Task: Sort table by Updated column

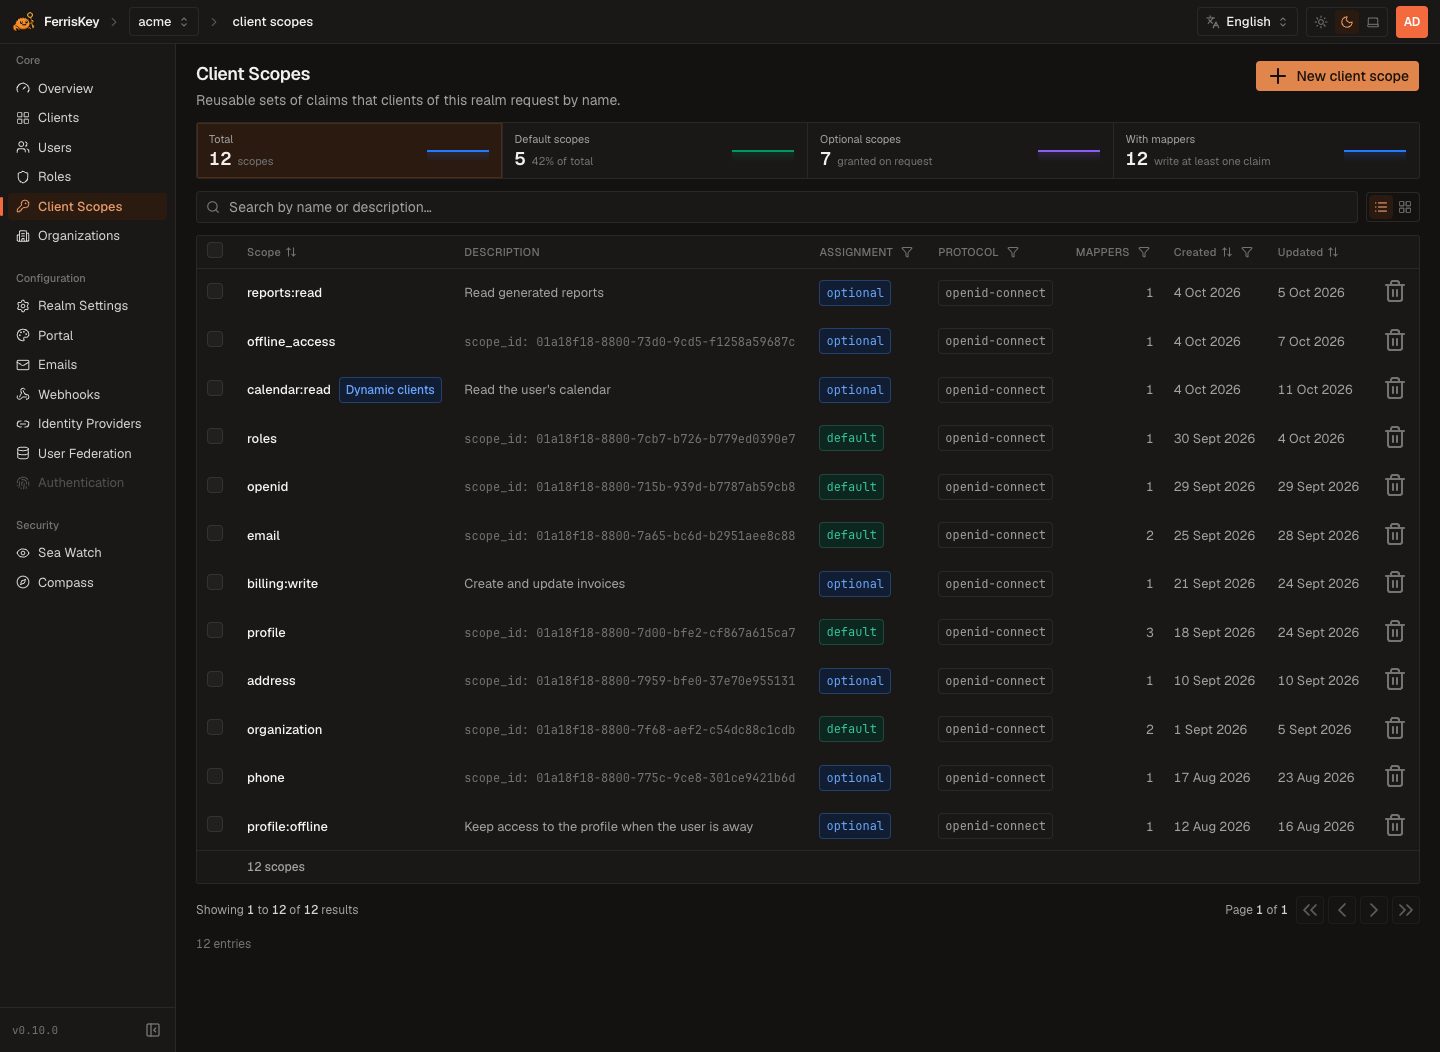Action: pos(1307,252)
